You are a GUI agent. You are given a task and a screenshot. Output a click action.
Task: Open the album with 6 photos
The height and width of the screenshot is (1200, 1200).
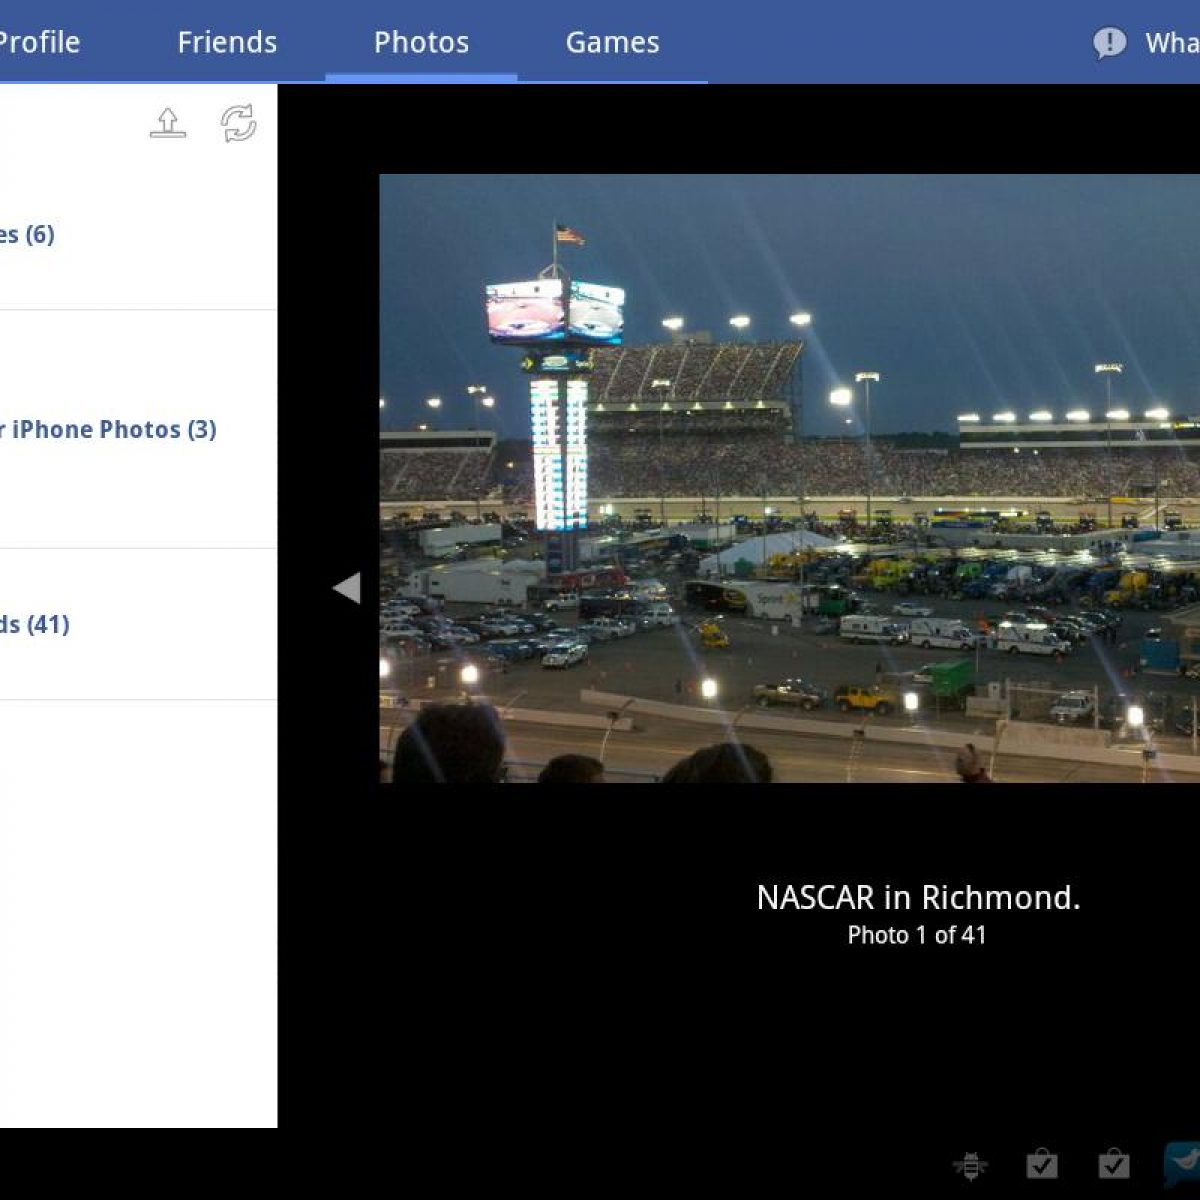28,235
